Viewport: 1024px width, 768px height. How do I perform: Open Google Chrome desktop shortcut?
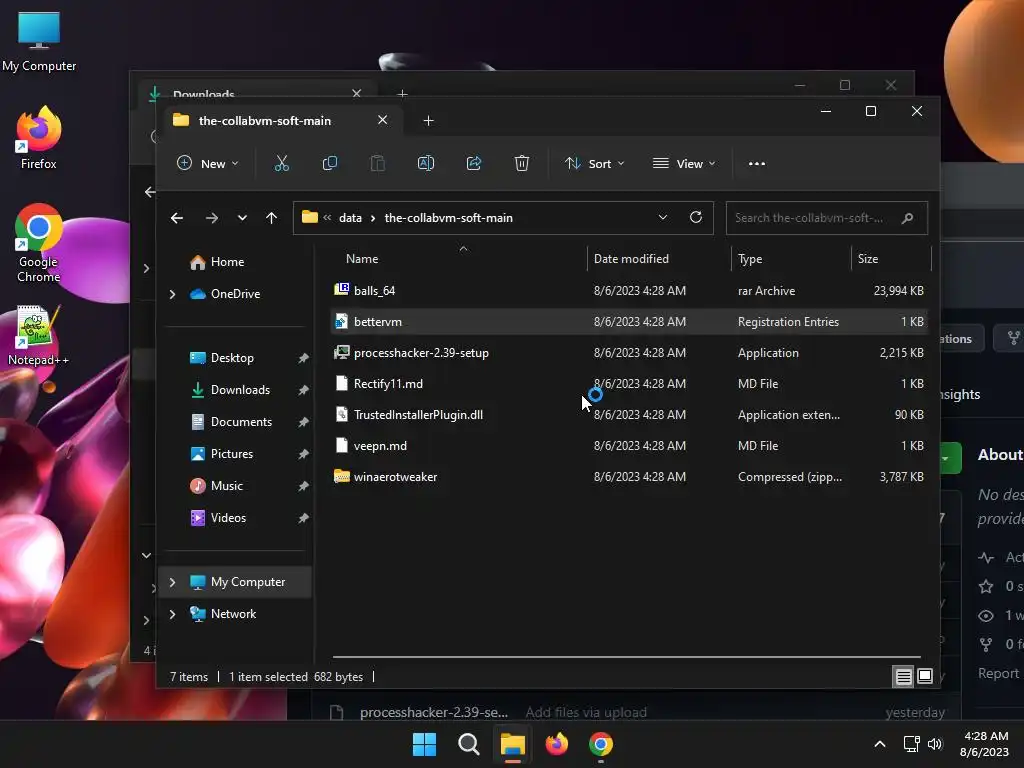coord(39,243)
